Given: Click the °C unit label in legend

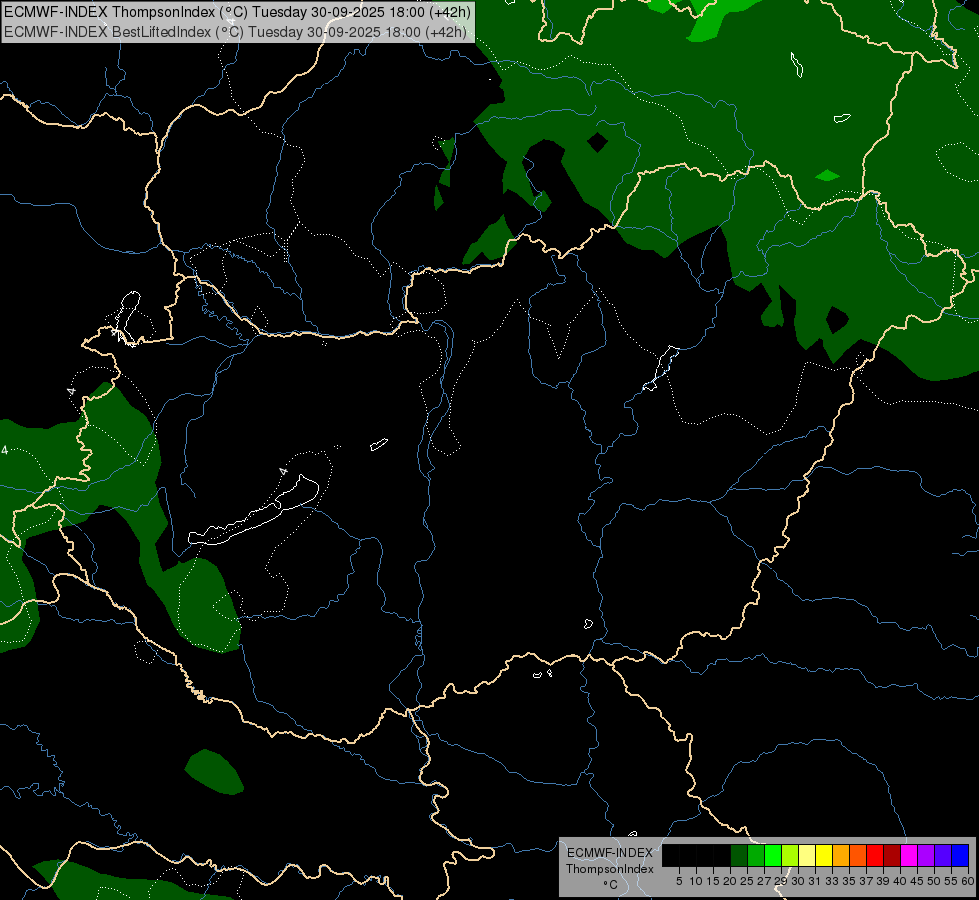Looking at the screenshot, I should [x=611, y=885].
